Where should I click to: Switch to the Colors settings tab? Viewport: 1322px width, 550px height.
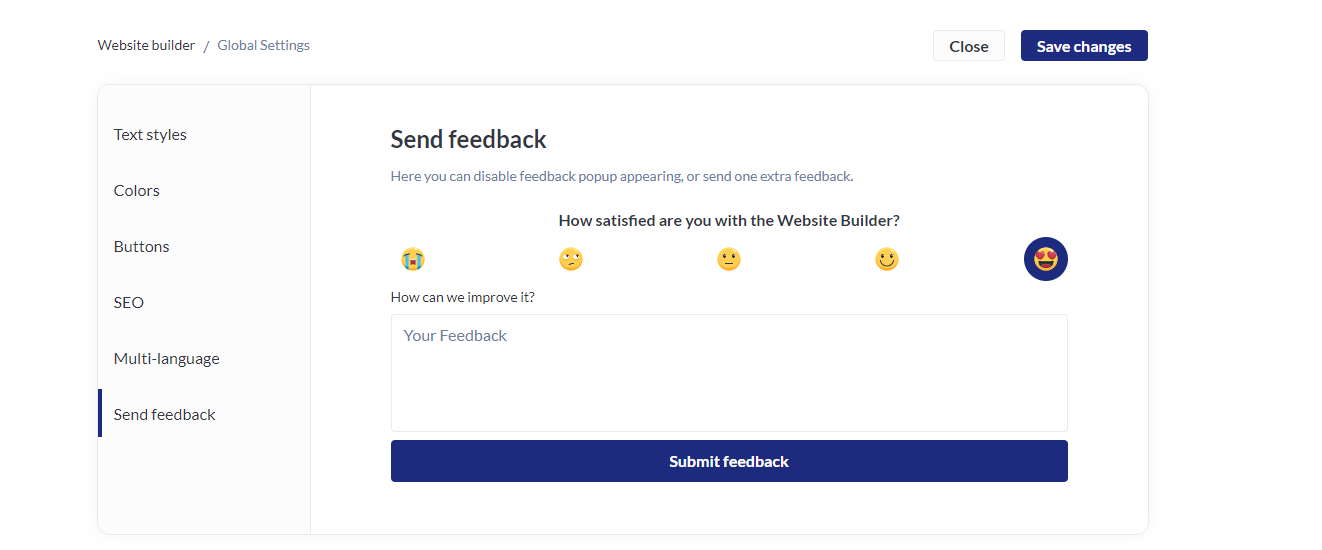tap(137, 191)
